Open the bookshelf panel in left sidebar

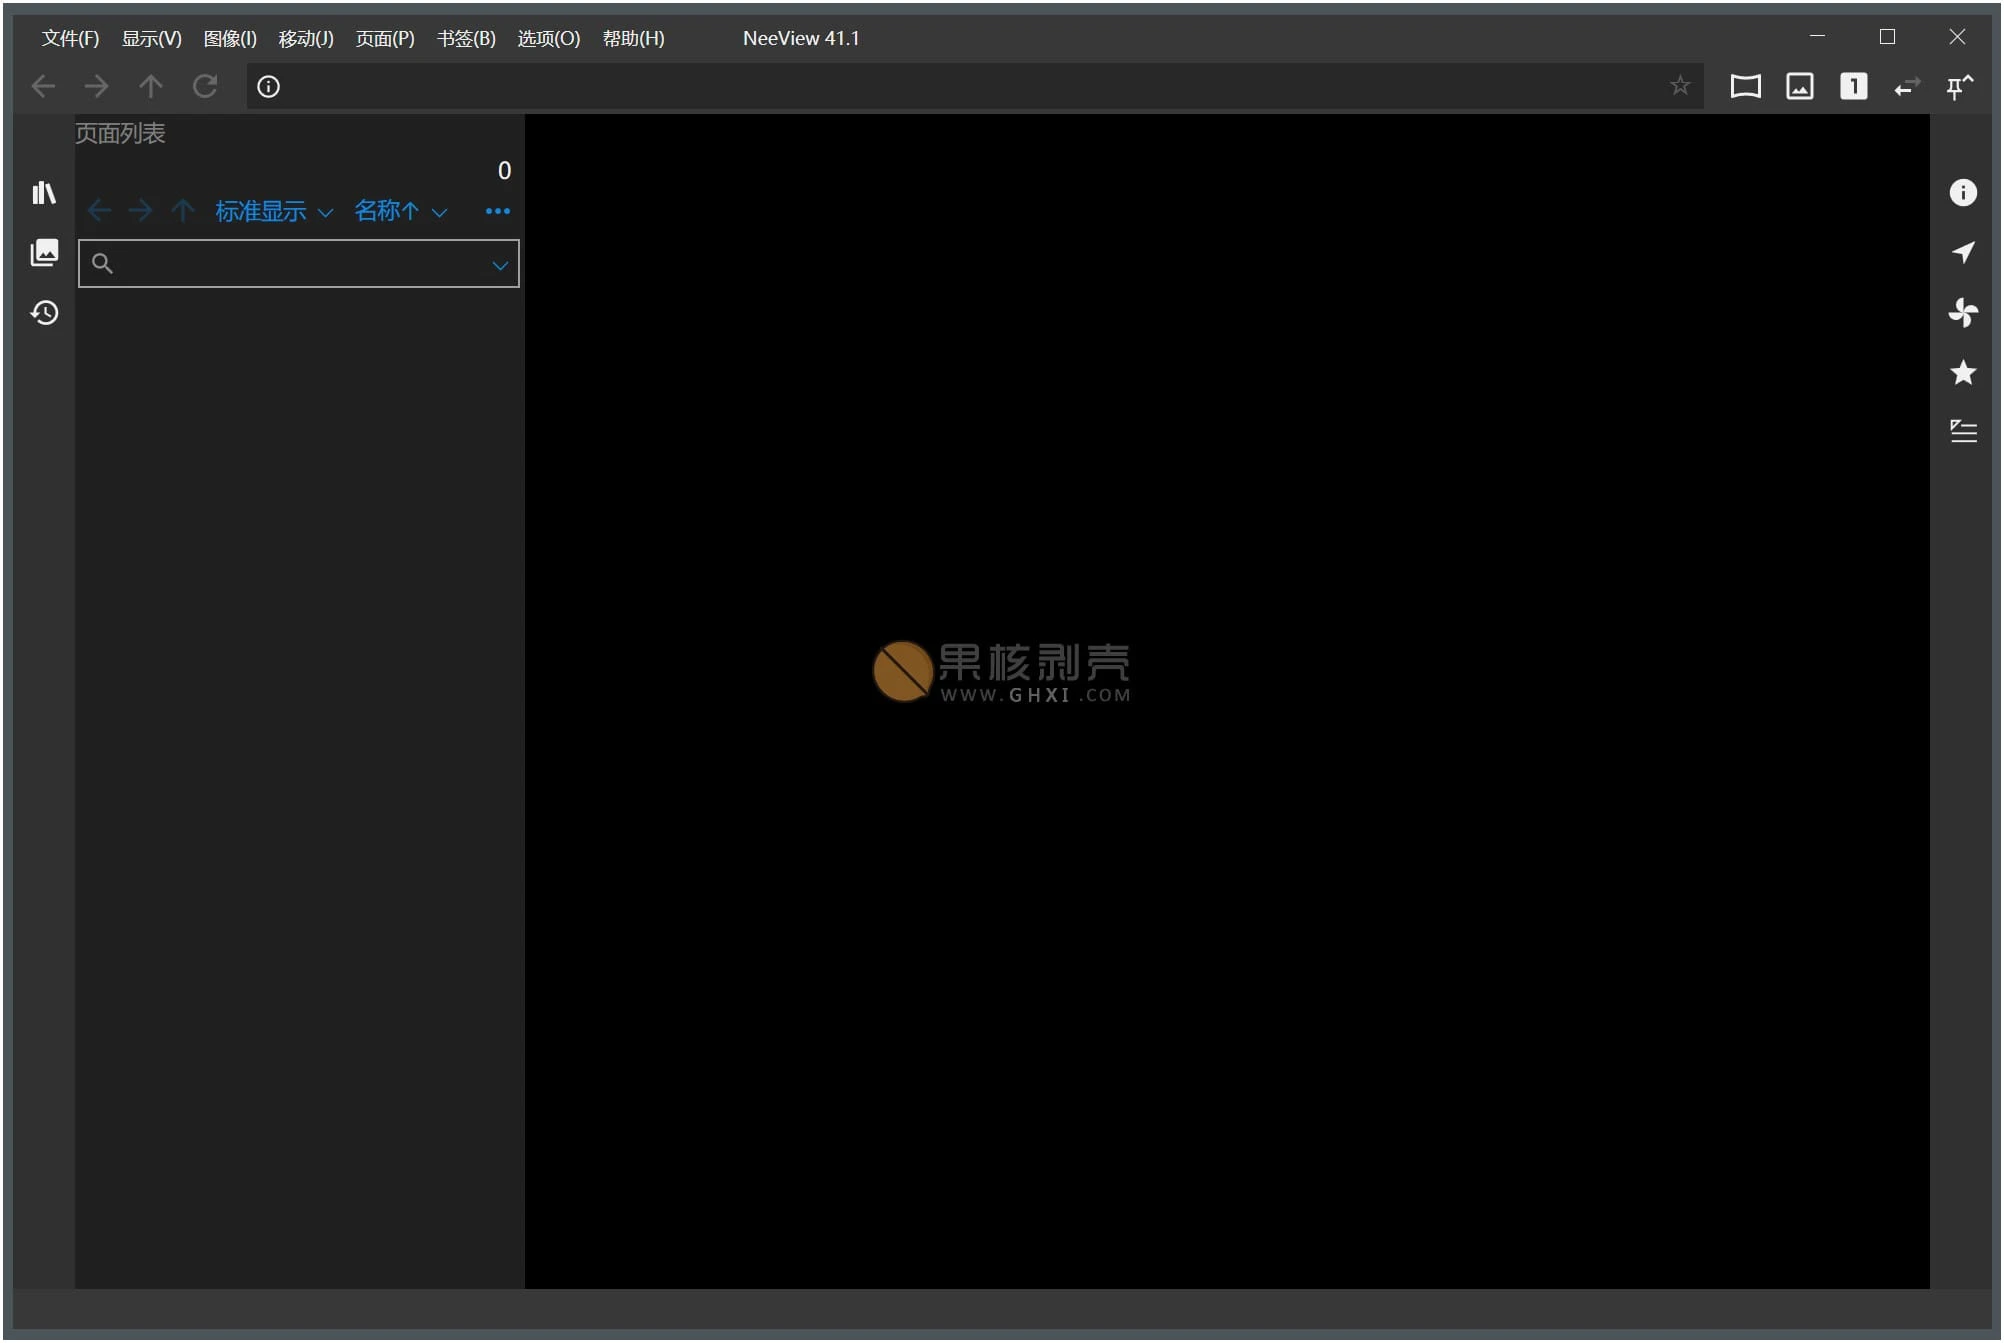tap(44, 192)
